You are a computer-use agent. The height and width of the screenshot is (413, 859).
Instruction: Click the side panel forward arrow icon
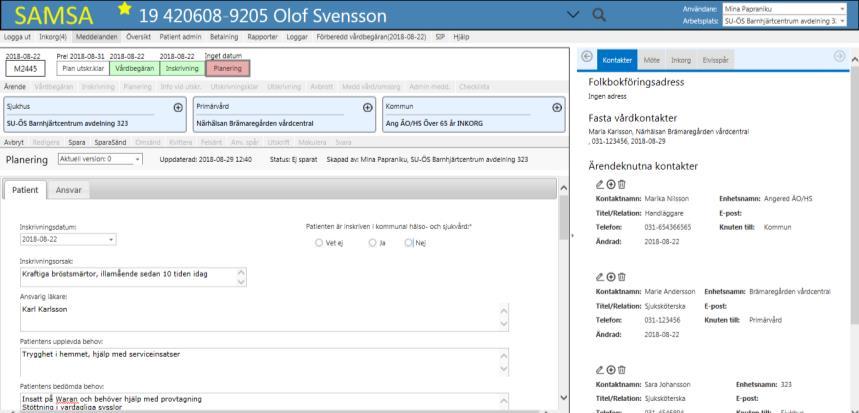click(x=839, y=56)
